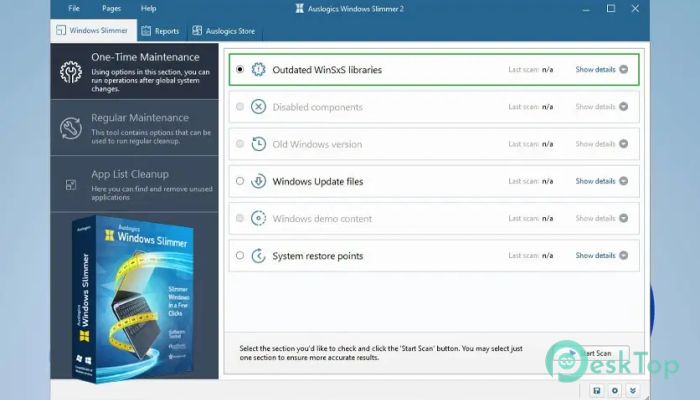Open the App List Cleanup section
The height and width of the screenshot is (400, 700).
[x=134, y=184]
